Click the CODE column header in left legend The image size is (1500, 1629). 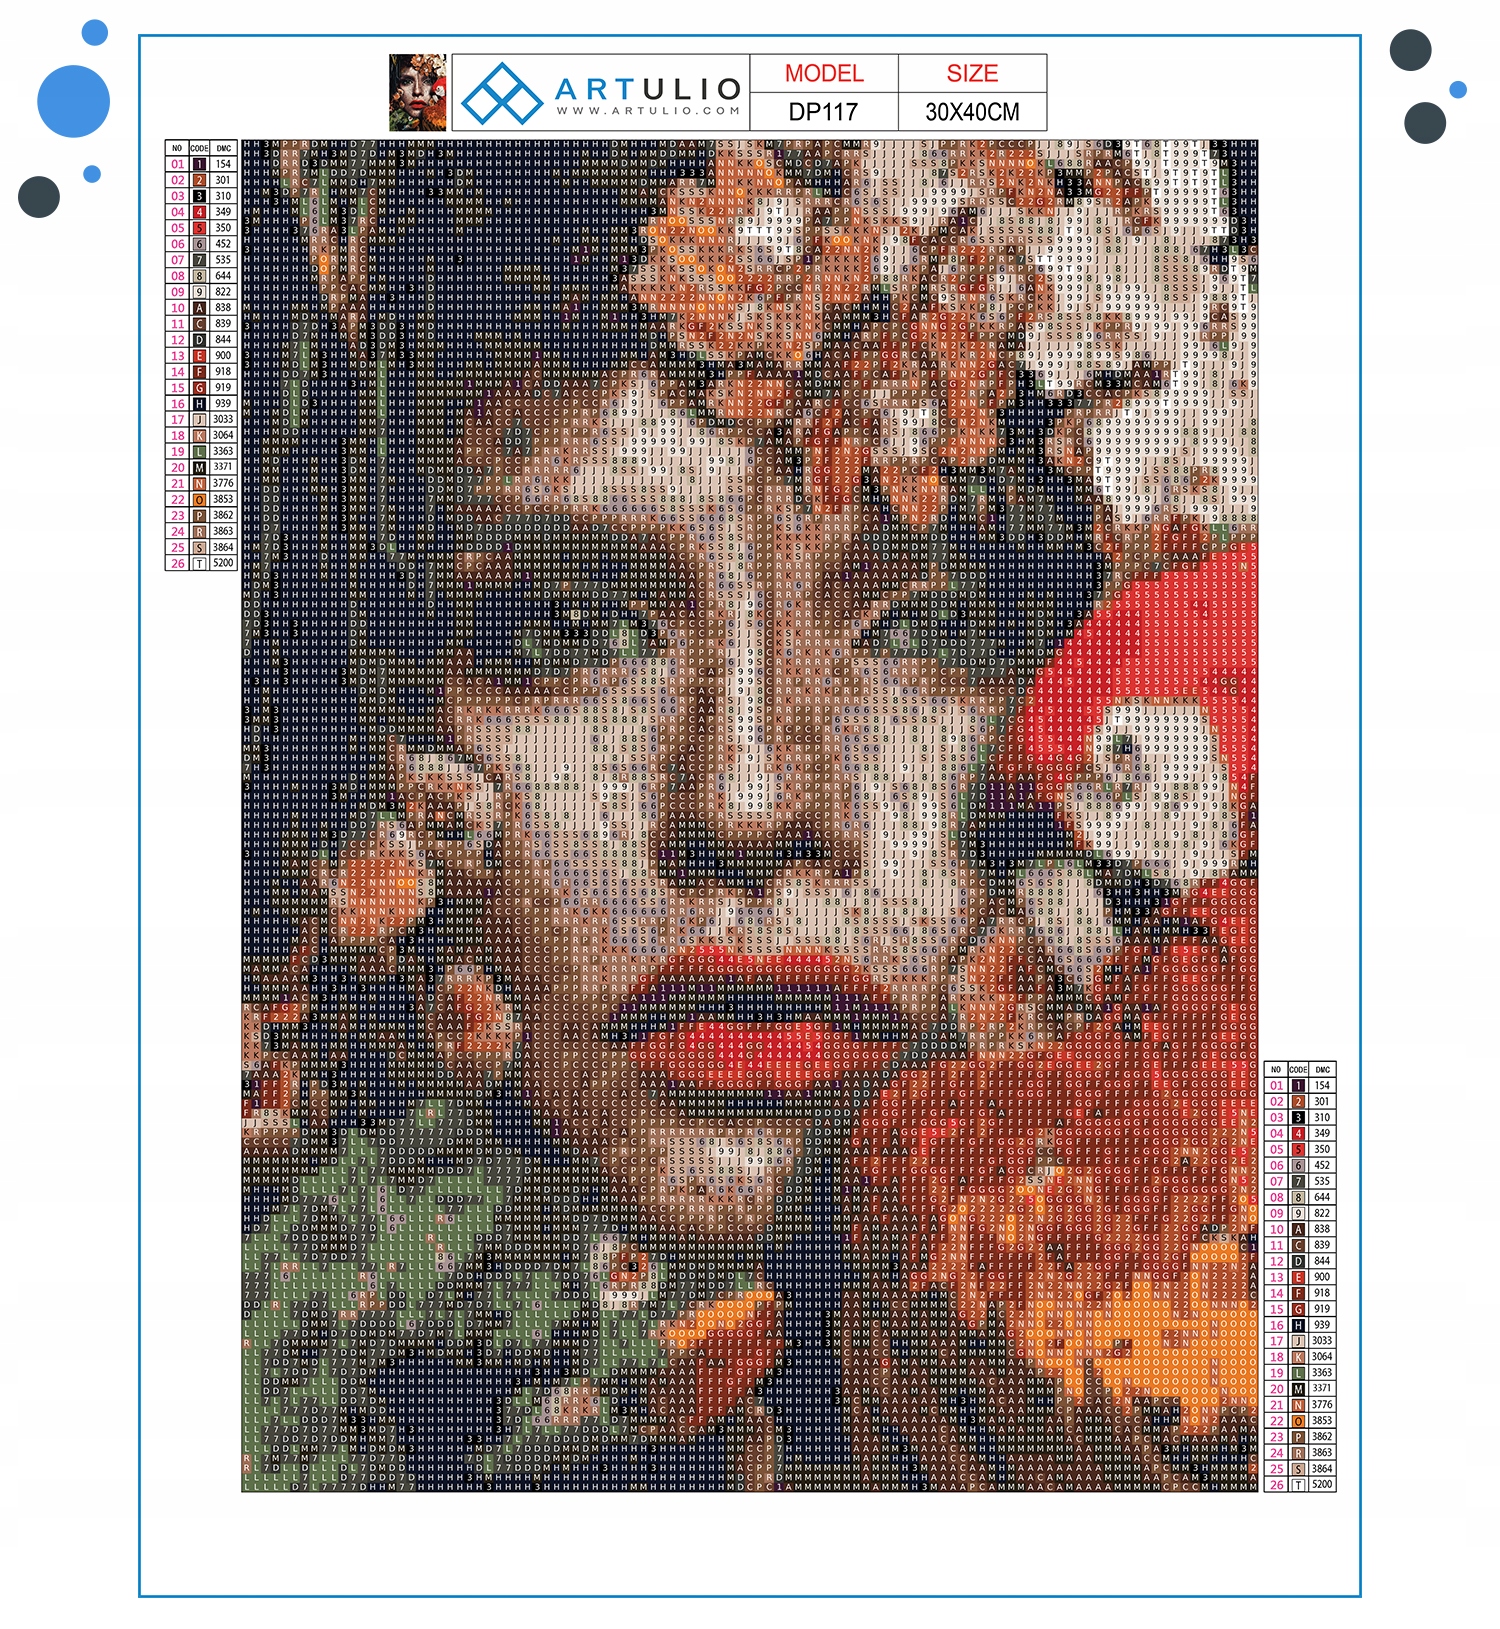199,148
